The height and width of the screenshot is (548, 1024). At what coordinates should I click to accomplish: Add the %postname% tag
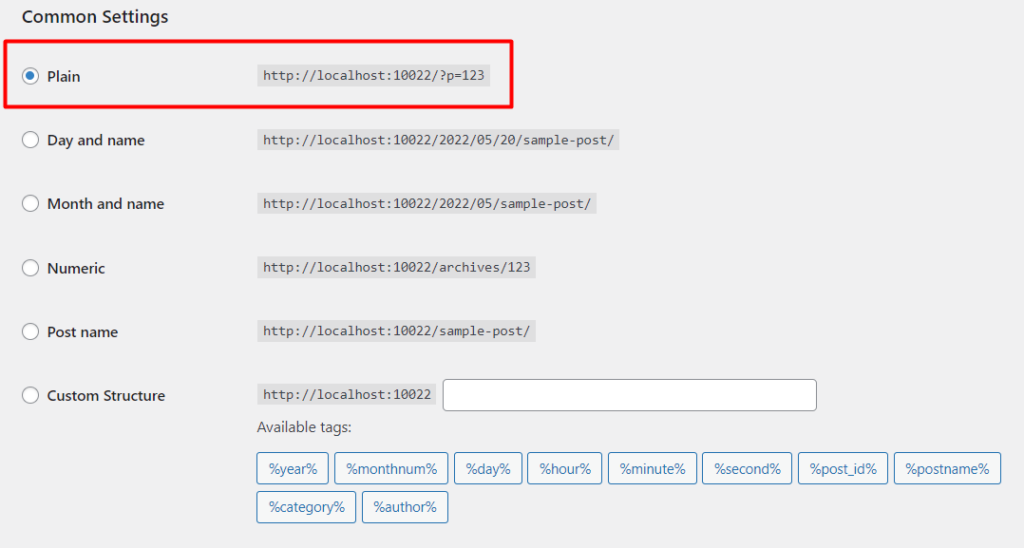point(947,468)
